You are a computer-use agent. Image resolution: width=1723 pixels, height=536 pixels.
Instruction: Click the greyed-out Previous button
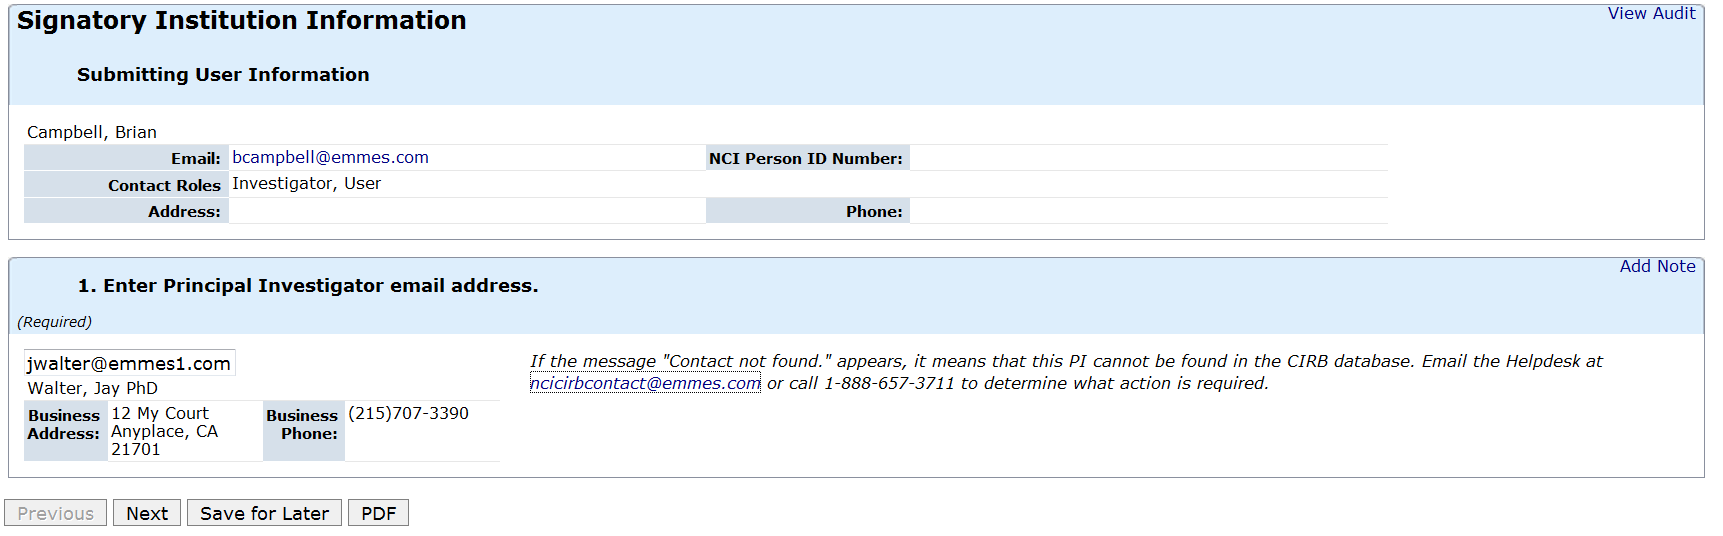[55, 514]
